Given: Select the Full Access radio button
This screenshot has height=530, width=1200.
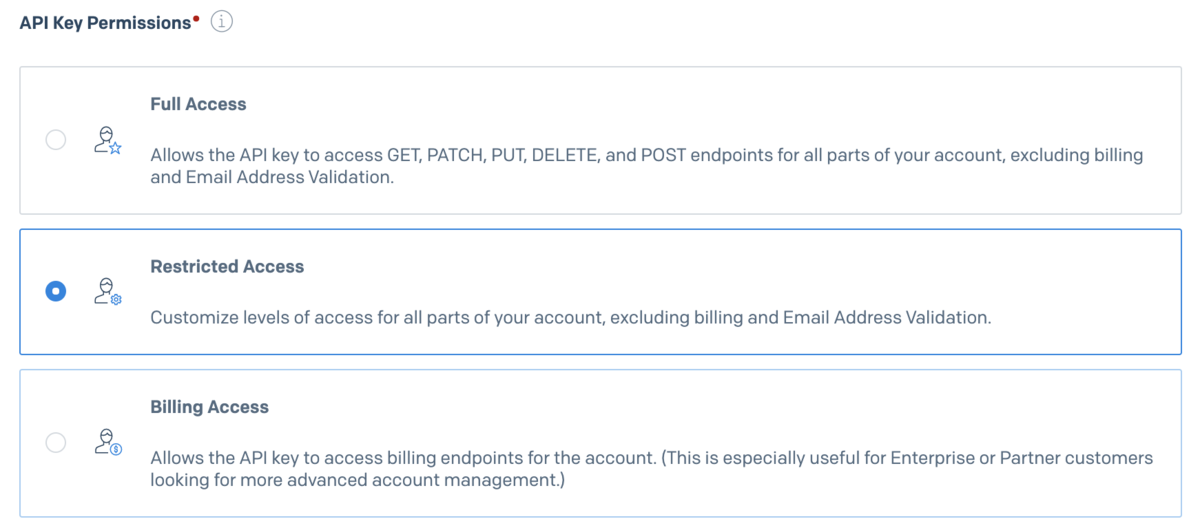Looking at the screenshot, I should (56, 140).
